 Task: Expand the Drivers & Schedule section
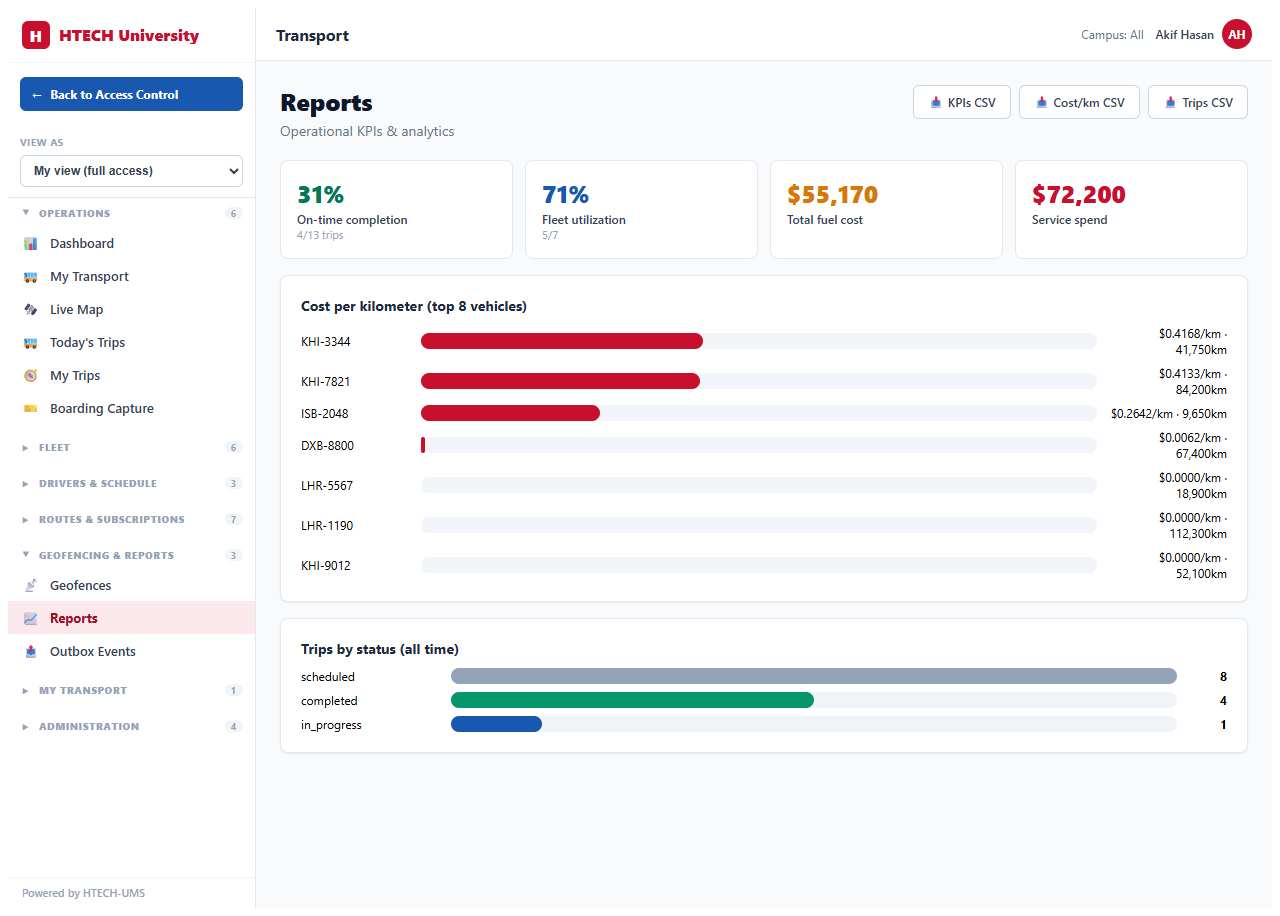point(131,484)
